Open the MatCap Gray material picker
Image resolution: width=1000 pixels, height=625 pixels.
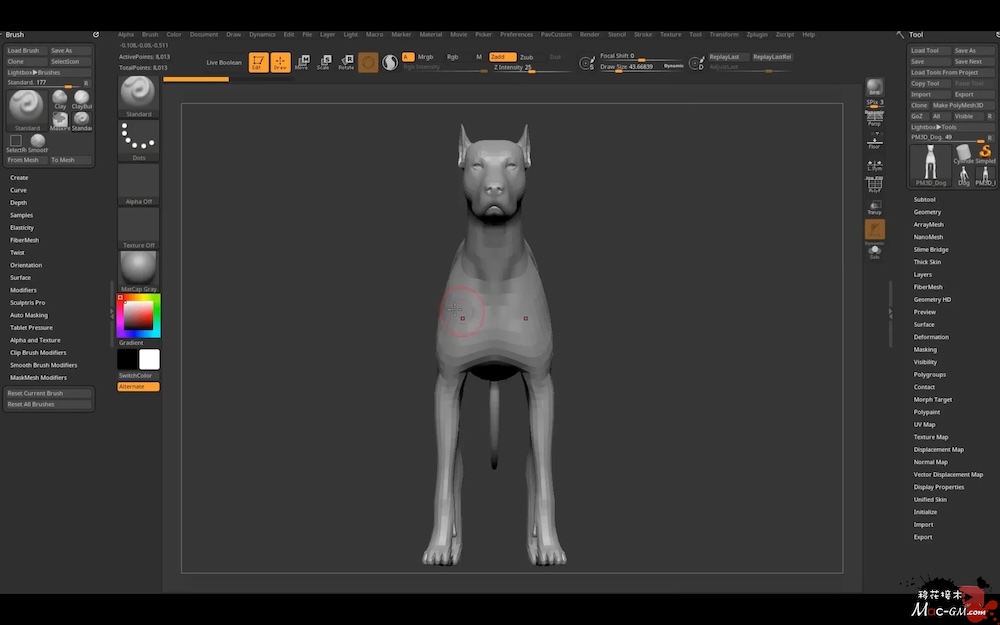coord(139,270)
